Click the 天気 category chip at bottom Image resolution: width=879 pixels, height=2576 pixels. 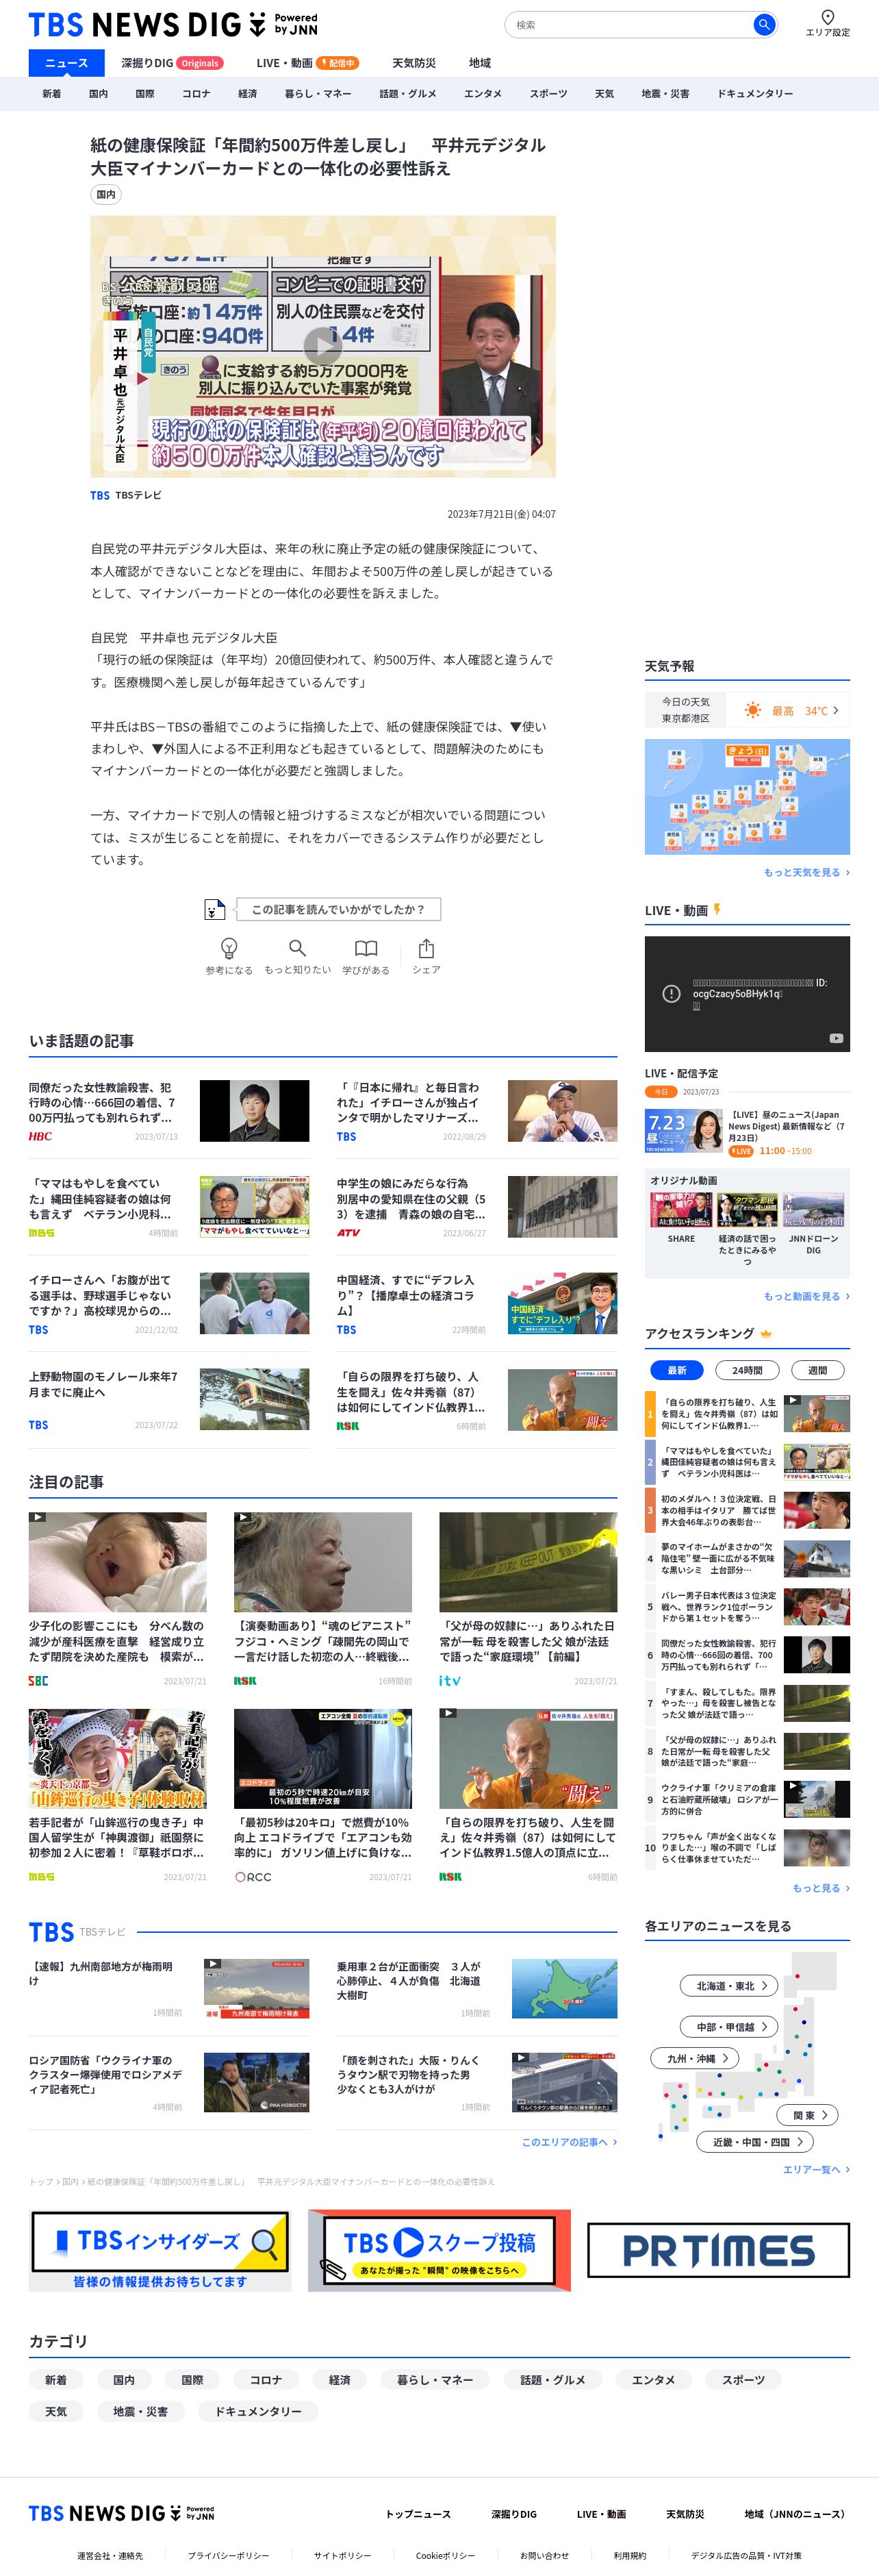pyautogui.click(x=56, y=2411)
